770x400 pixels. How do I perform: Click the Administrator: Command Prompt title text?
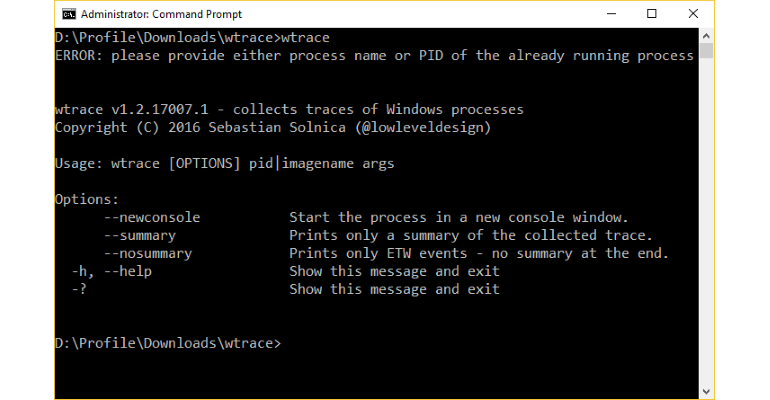click(161, 14)
